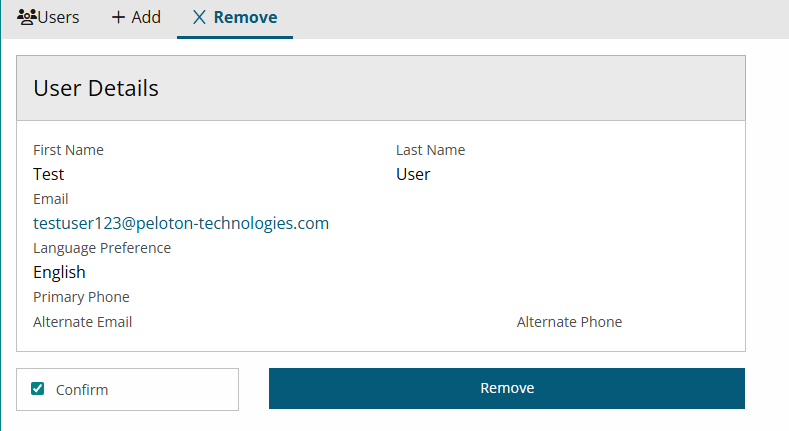Click the last name value User

413,174
